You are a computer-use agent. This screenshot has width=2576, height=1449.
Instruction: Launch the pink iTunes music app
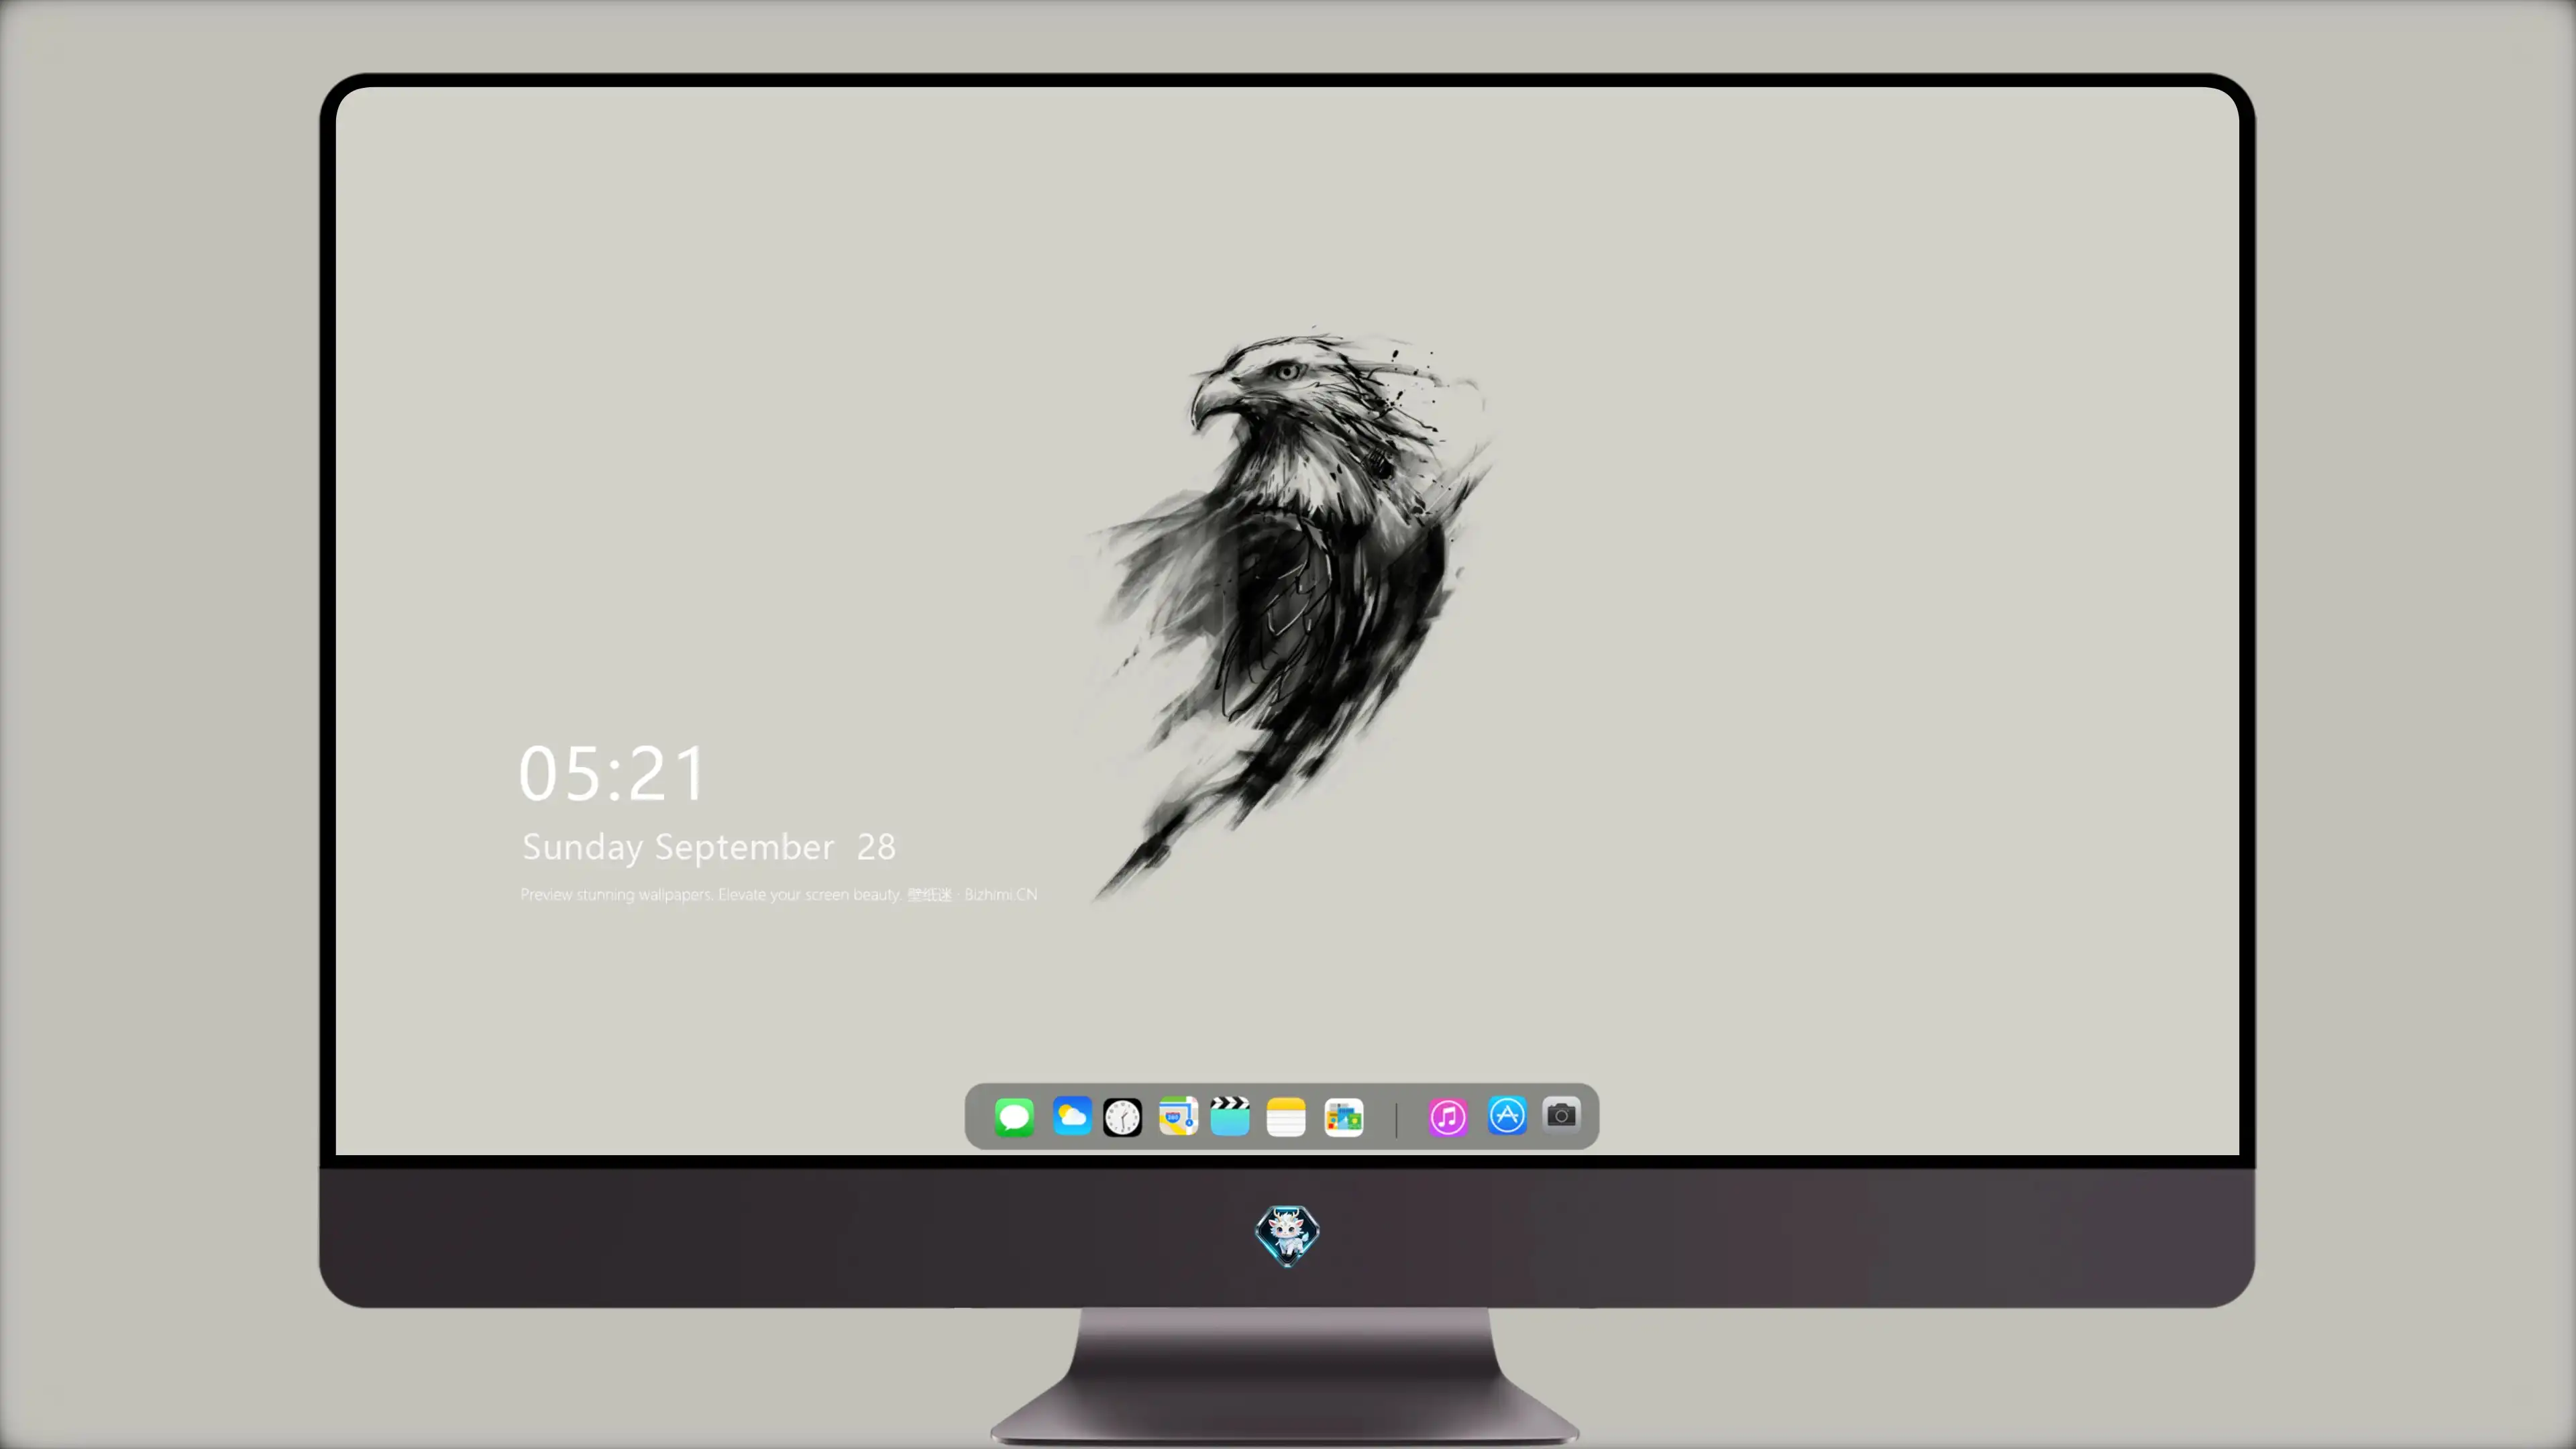(x=1448, y=1117)
